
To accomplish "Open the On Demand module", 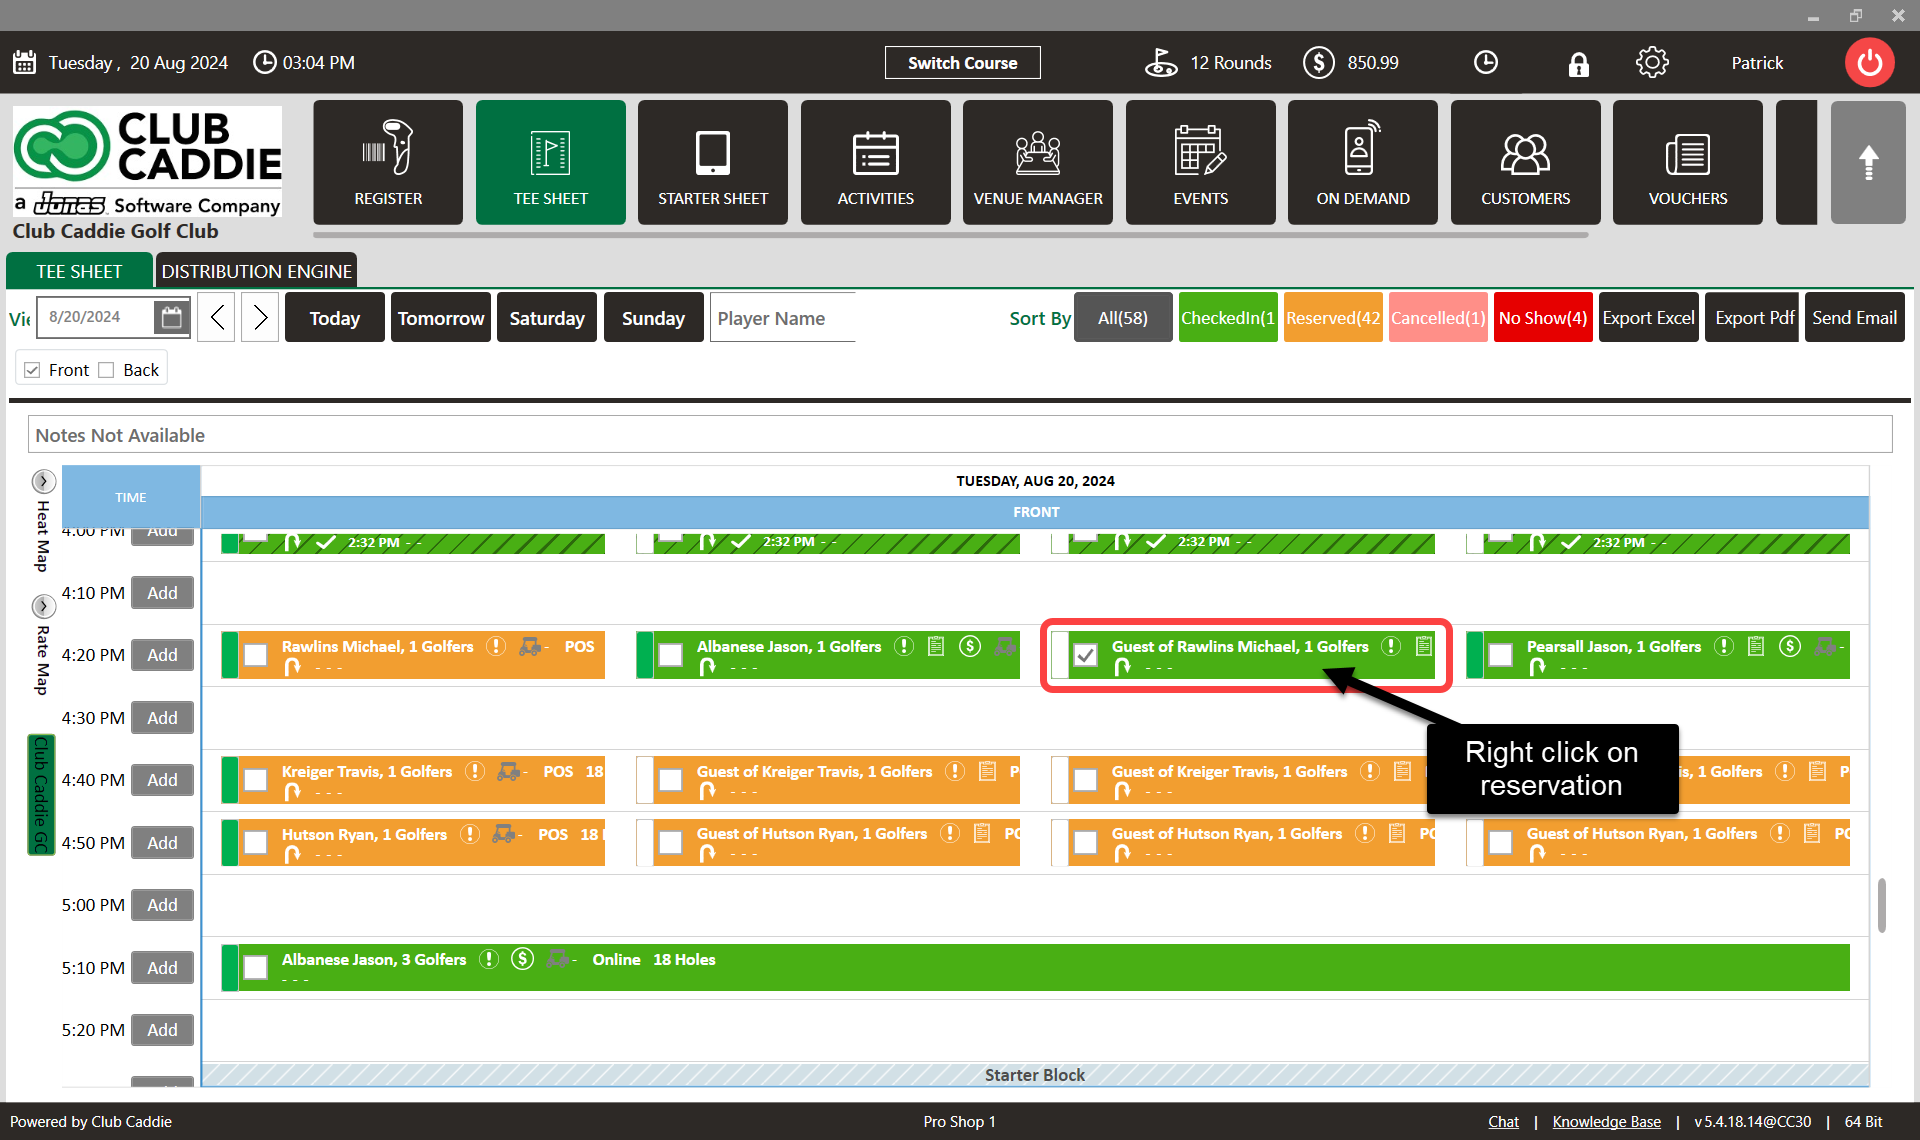I will tap(1362, 162).
